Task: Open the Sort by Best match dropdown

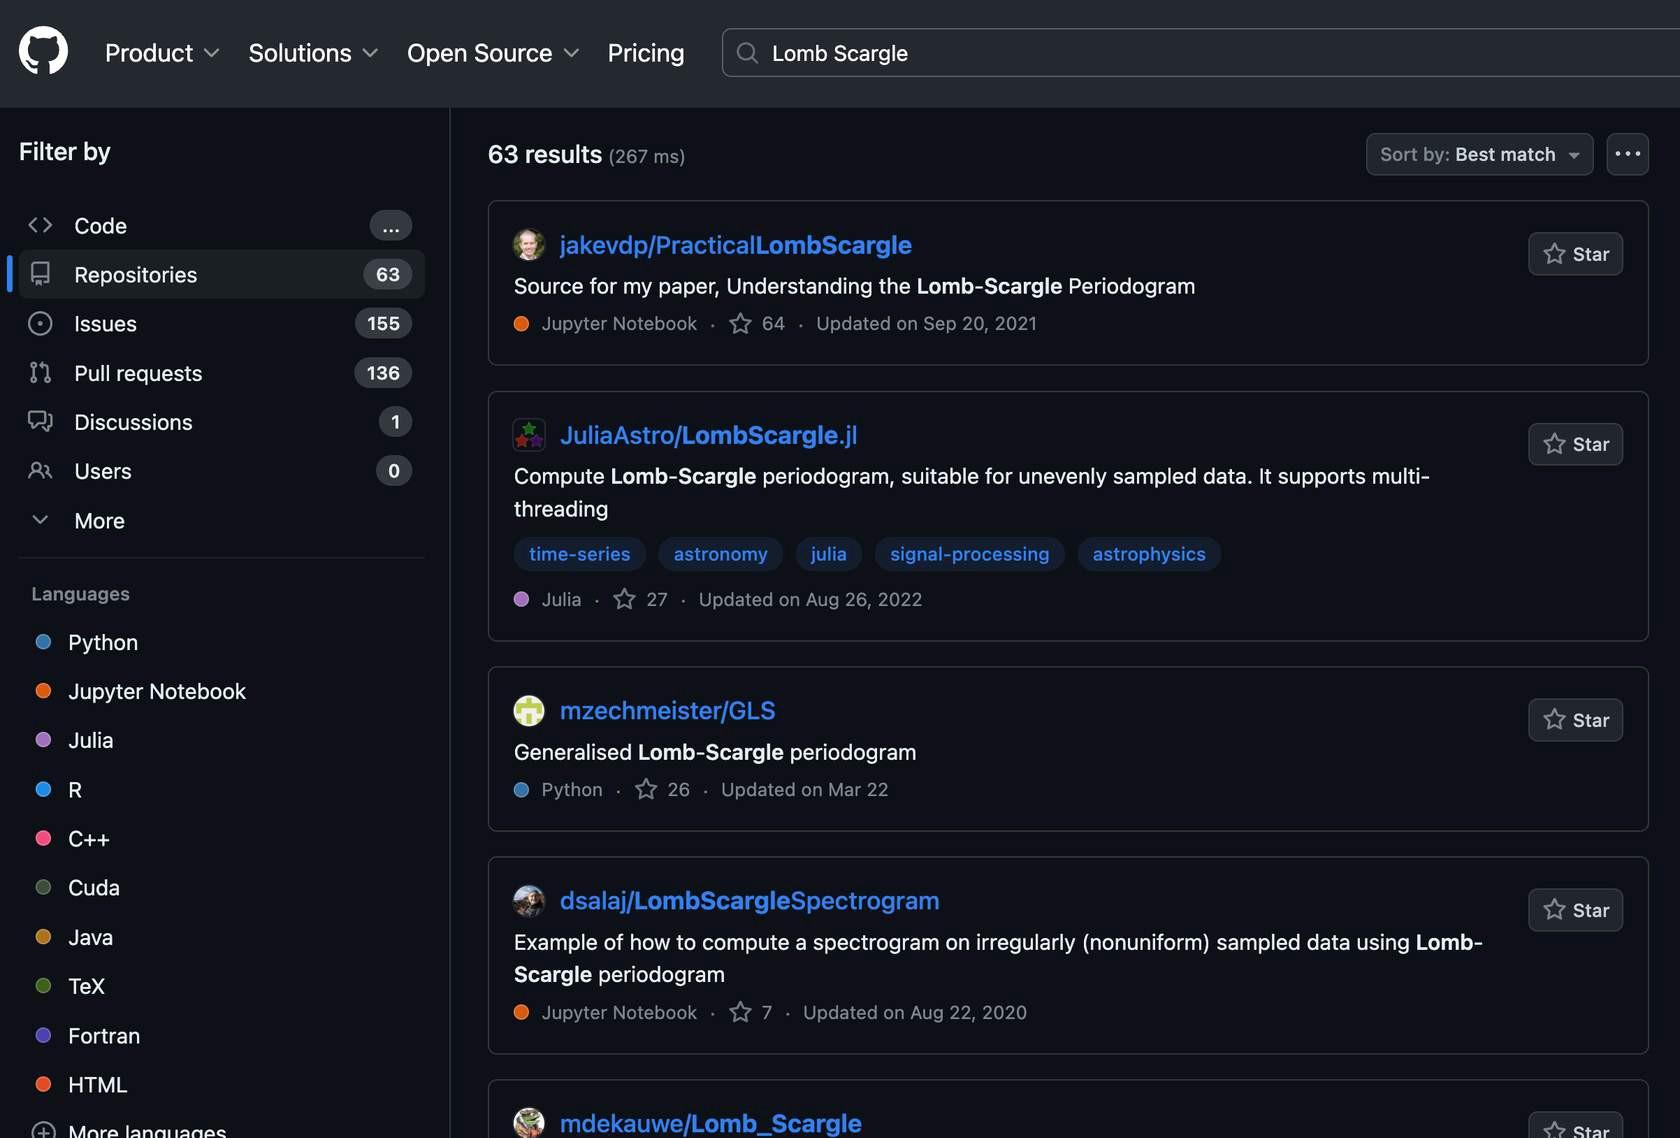Action: tap(1479, 154)
